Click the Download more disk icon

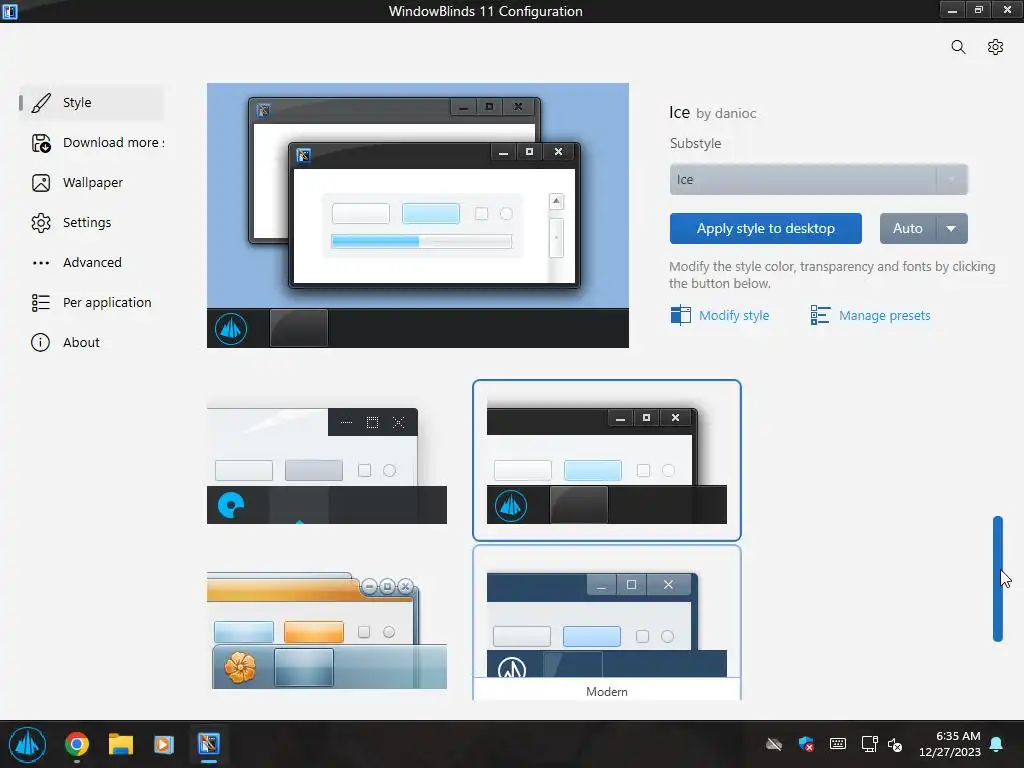[41, 142]
